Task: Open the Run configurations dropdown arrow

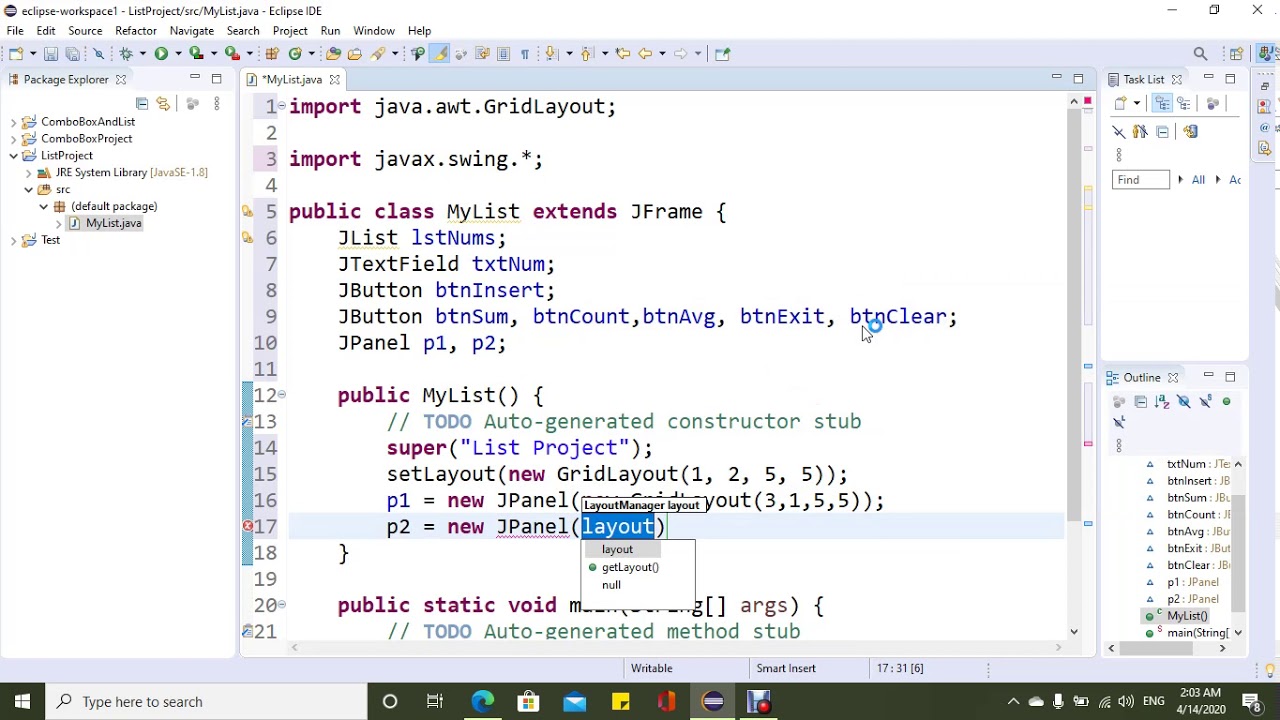Action: click(x=178, y=53)
